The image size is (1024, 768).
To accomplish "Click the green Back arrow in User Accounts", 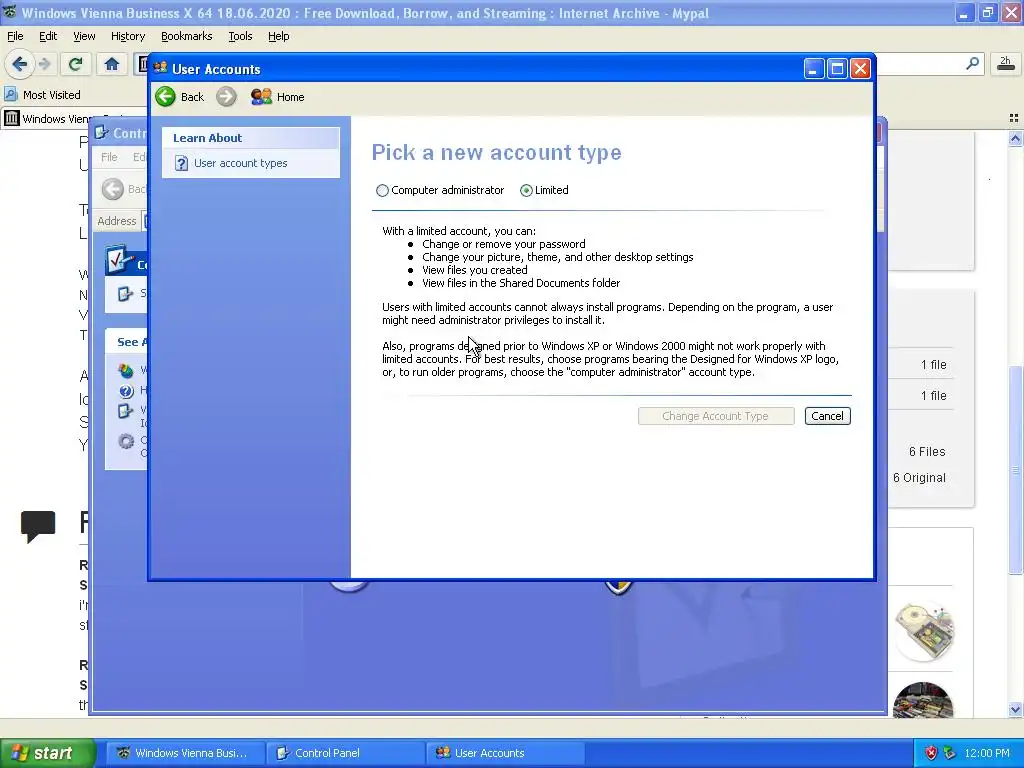I will [166, 97].
